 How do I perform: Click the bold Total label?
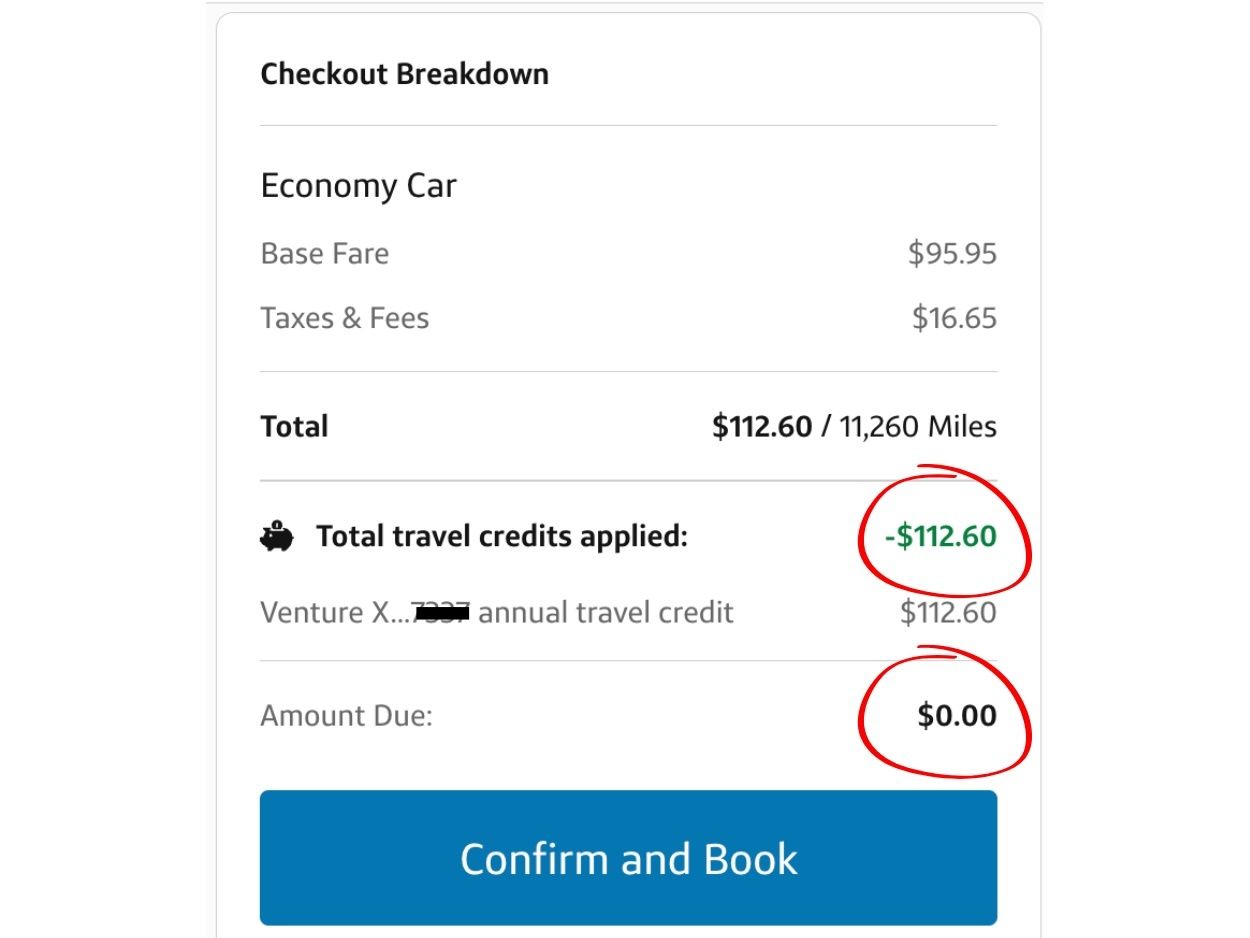point(294,427)
